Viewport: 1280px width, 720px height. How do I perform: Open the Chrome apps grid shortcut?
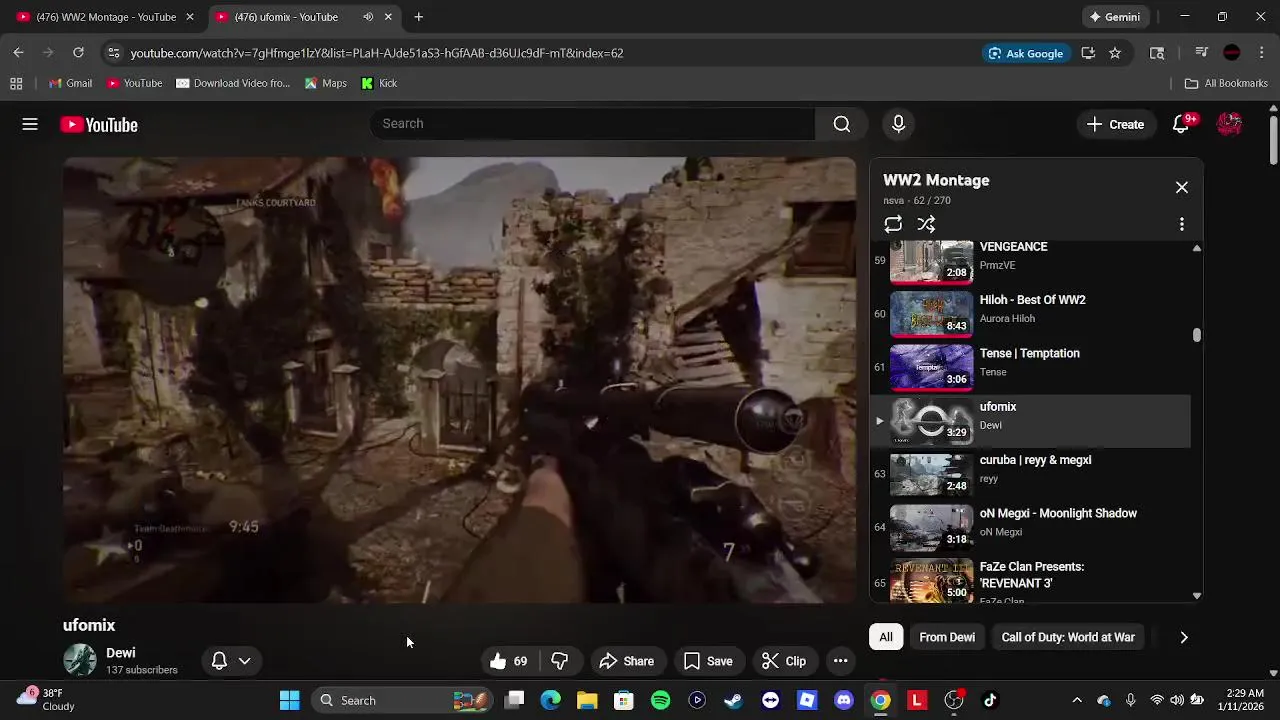16,83
